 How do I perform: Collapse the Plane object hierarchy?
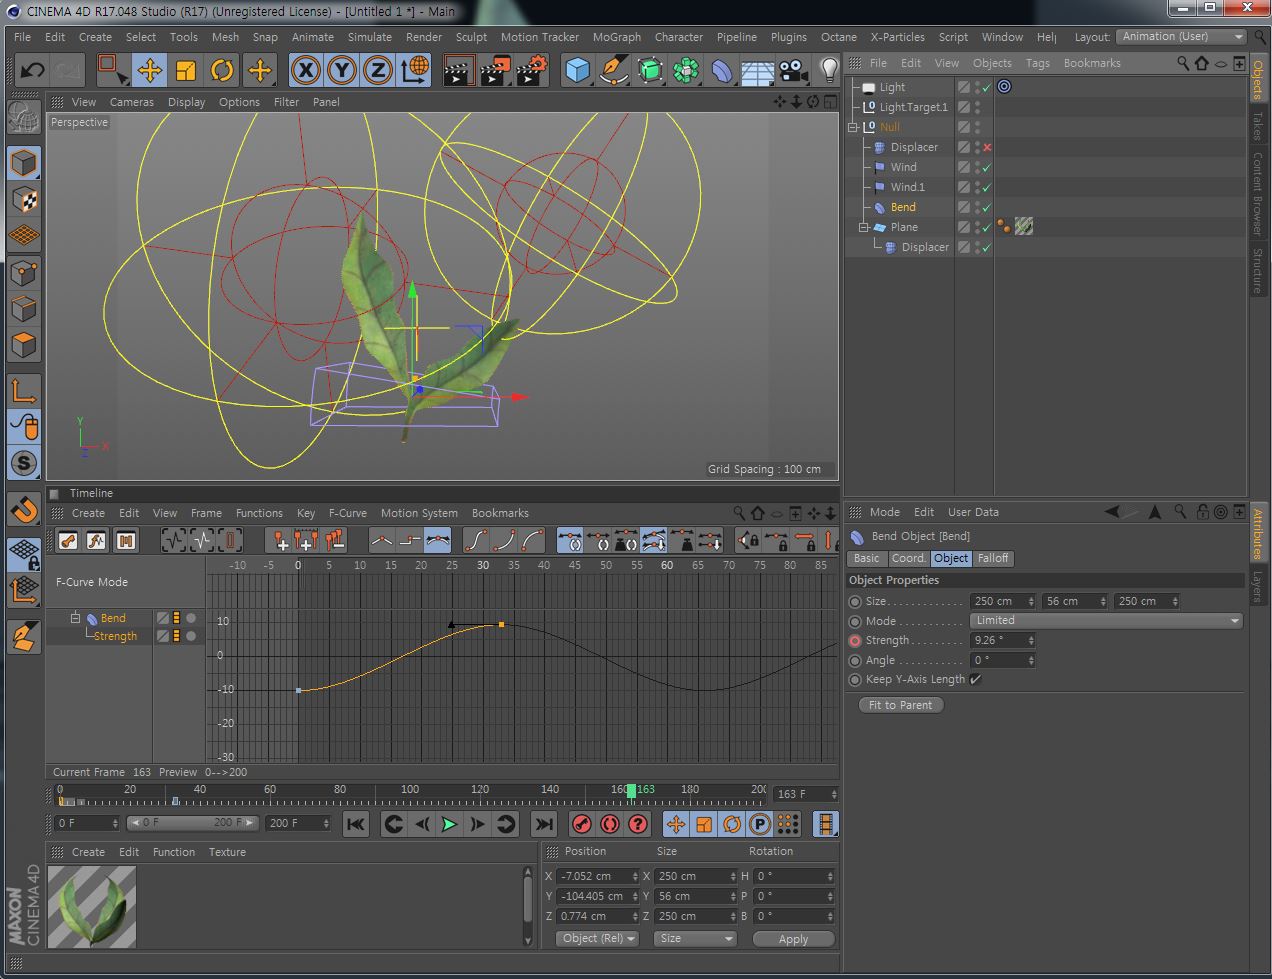pyautogui.click(x=863, y=227)
